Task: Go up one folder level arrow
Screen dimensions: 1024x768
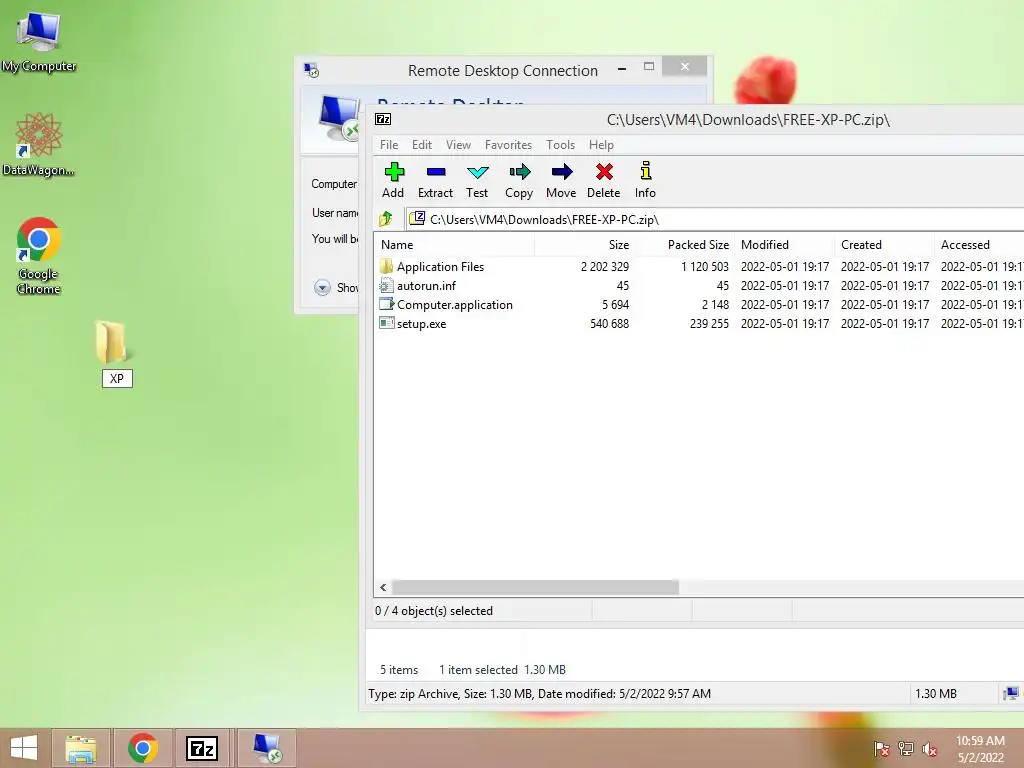Action: point(386,219)
